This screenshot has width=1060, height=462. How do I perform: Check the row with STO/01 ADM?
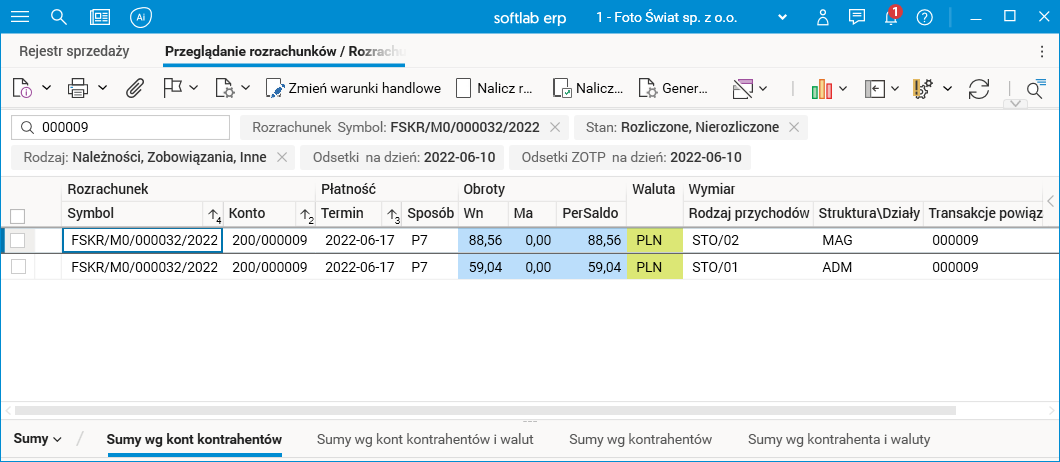coord(18,267)
